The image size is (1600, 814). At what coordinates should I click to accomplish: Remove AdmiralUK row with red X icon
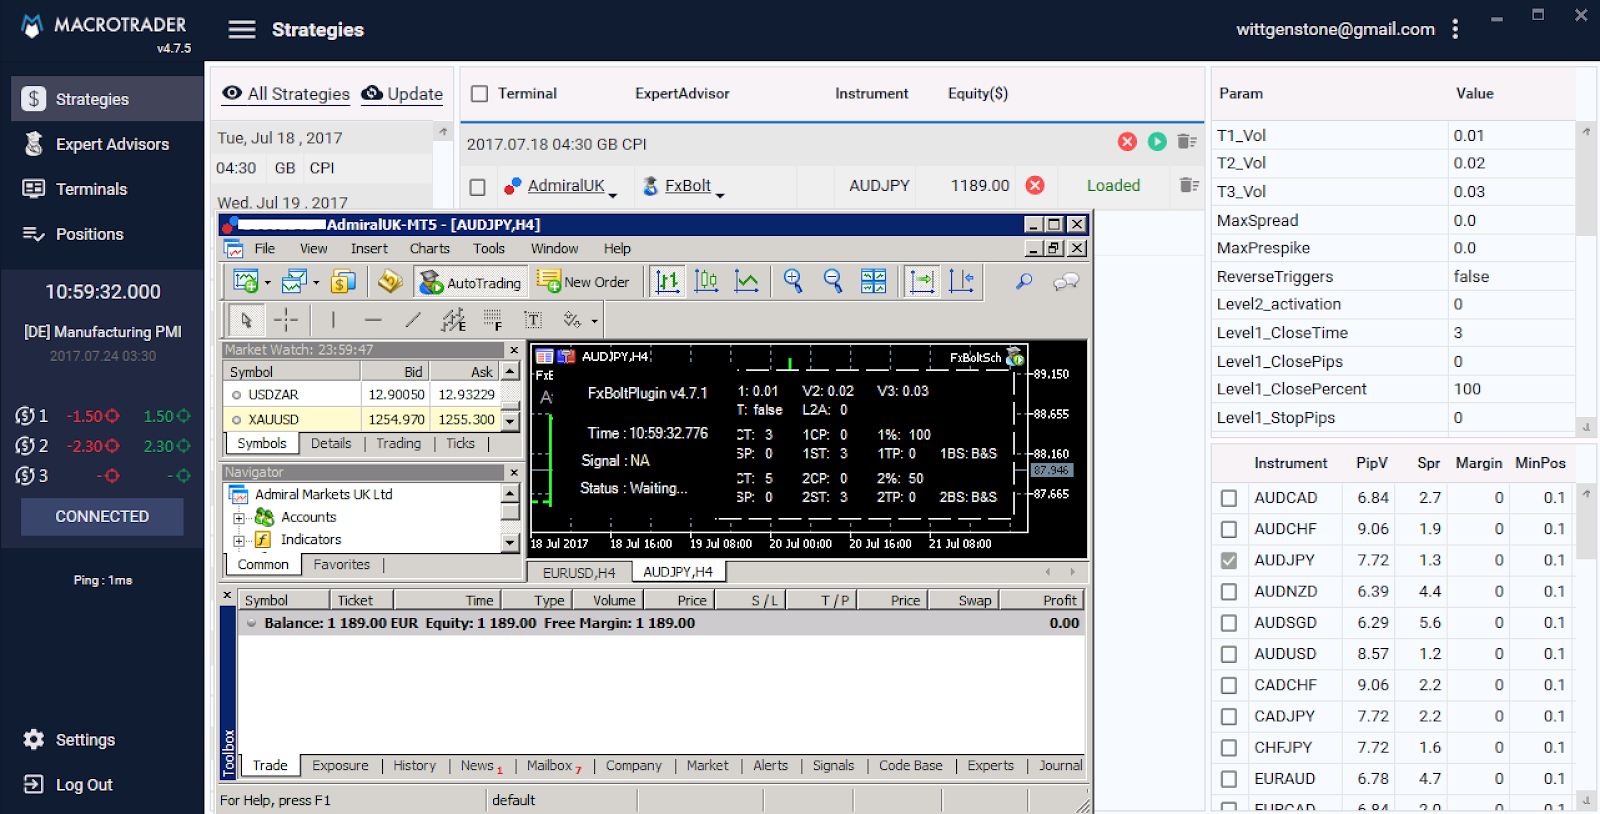tap(1035, 185)
